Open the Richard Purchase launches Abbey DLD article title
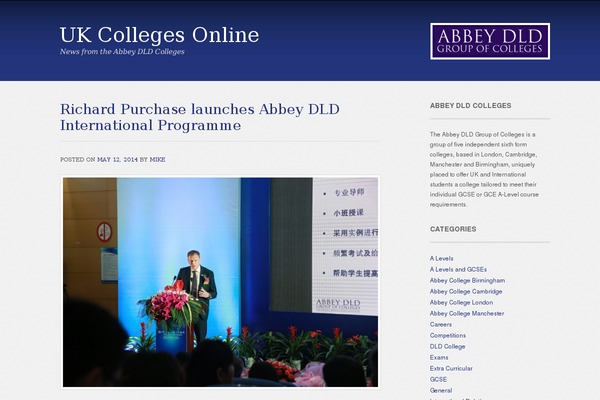600x400 pixels. point(200,117)
